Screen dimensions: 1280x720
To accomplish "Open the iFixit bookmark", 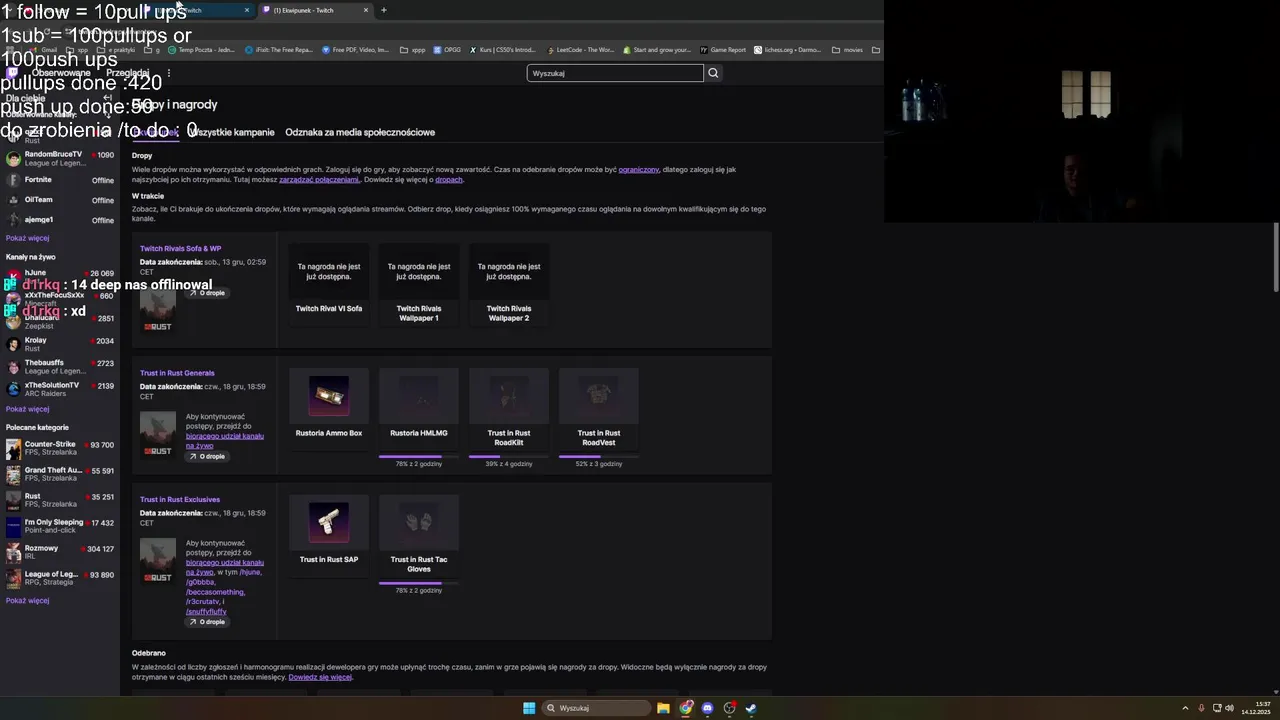I will pos(279,49).
